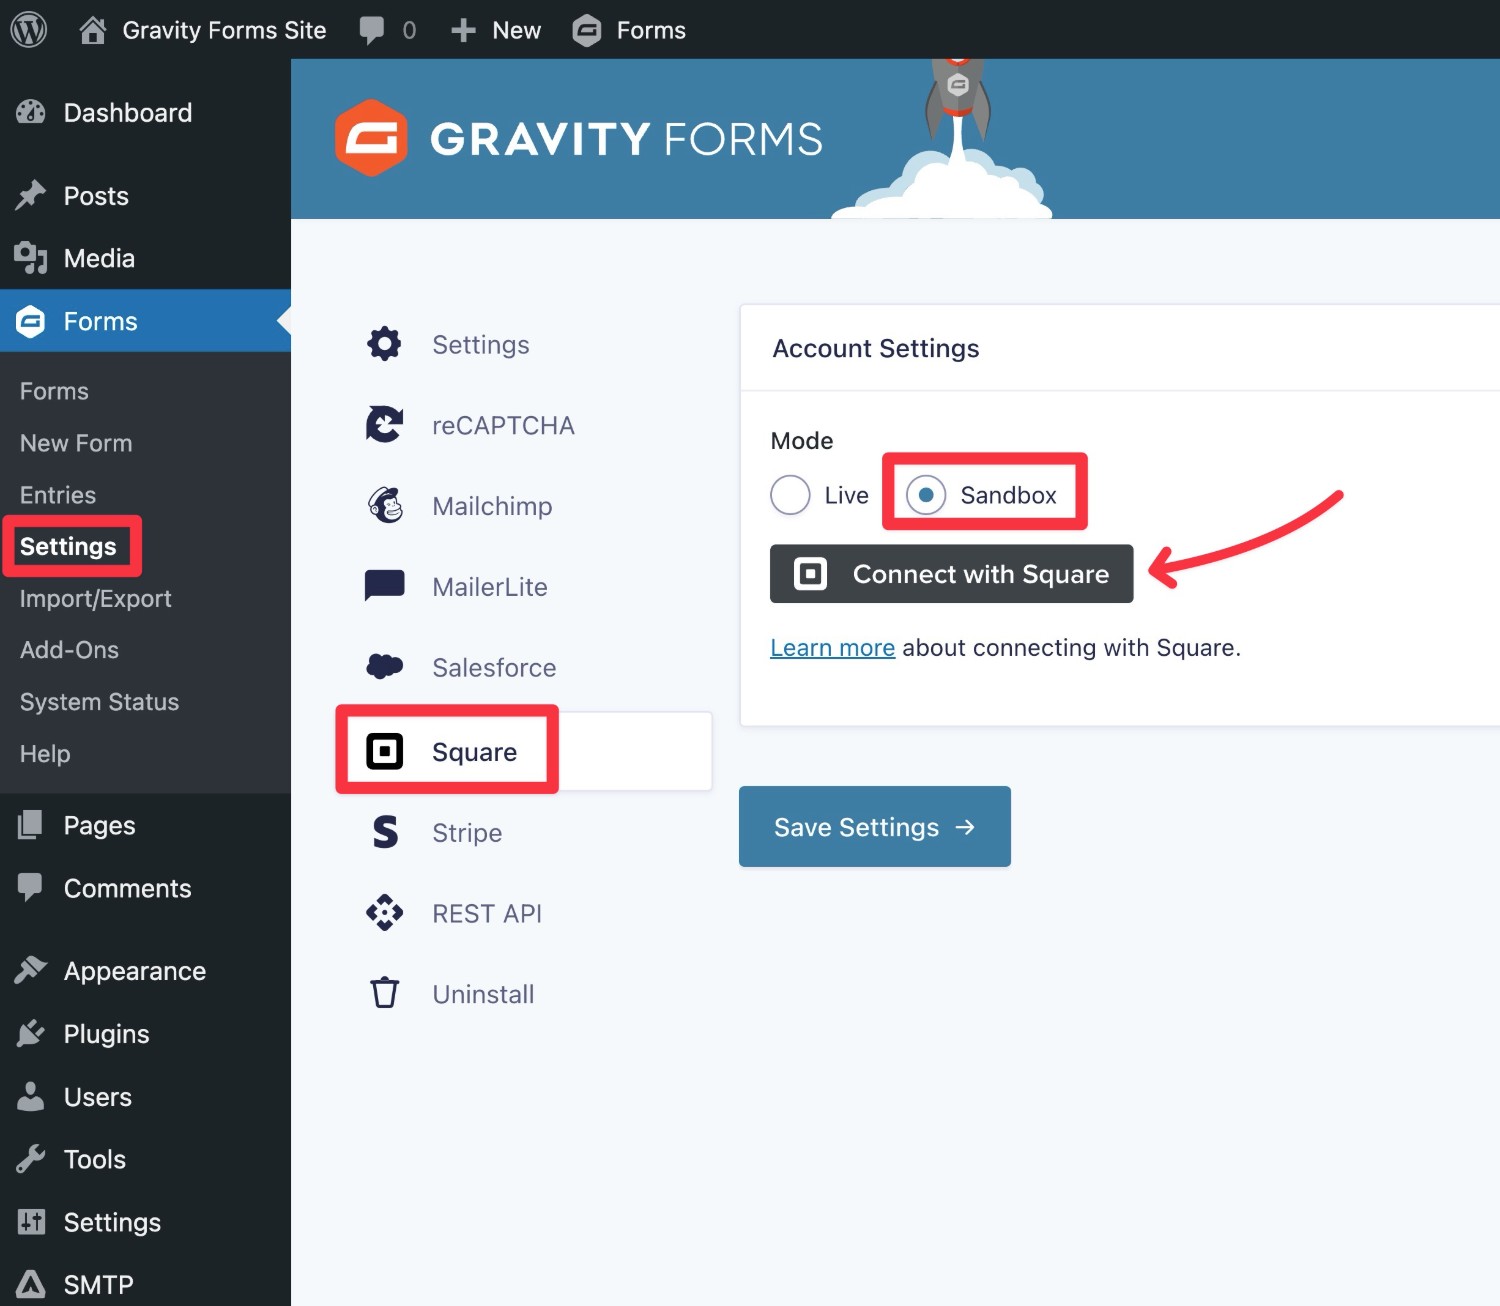The width and height of the screenshot is (1500, 1306).
Task: Click Gravity Forms Site title in admin bar
Action: point(224,30)
